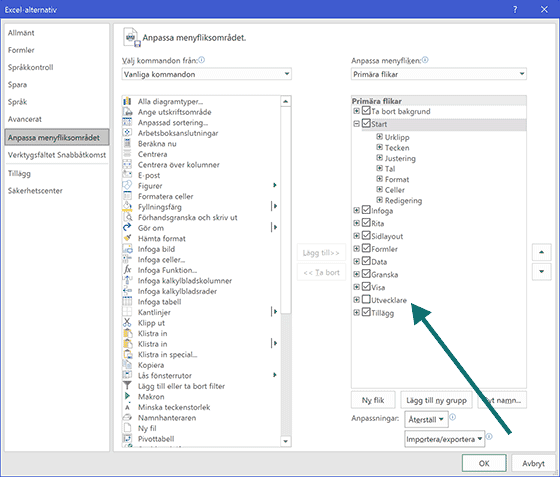Uncheck the Data tab checkbox

click(x=366, y=261)
